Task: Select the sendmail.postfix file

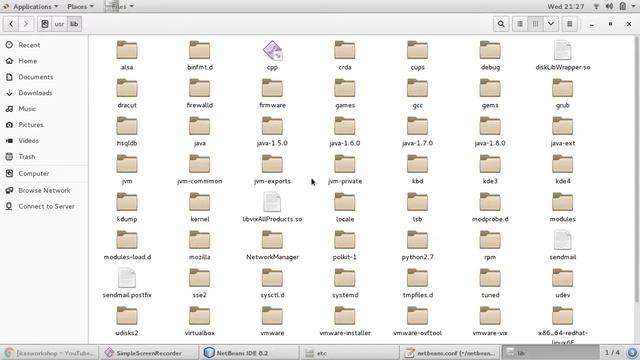Action: (x=127, y=283)
